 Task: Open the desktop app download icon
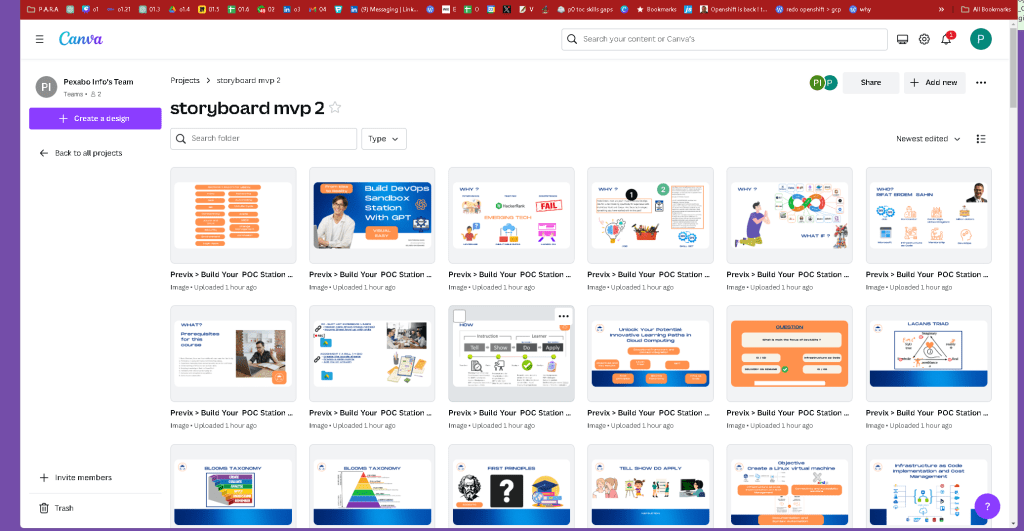pos(902,39)
